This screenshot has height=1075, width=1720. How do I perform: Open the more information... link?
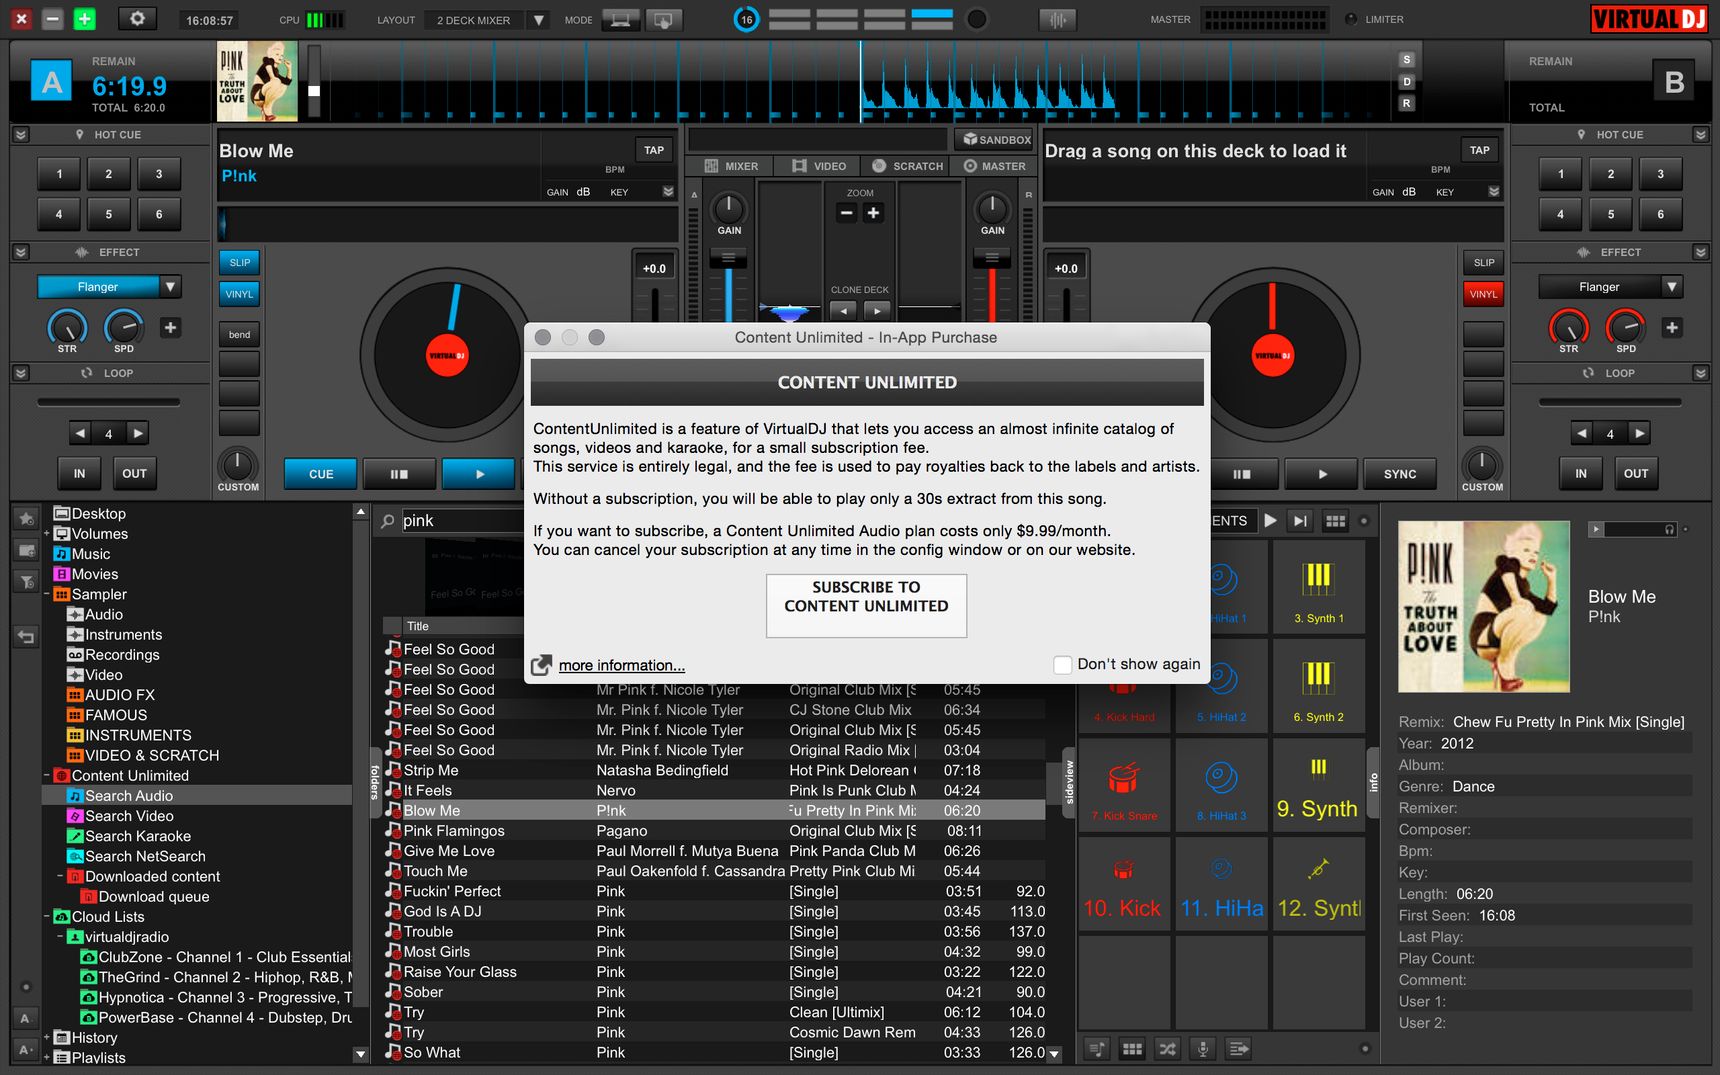(622, 665)
